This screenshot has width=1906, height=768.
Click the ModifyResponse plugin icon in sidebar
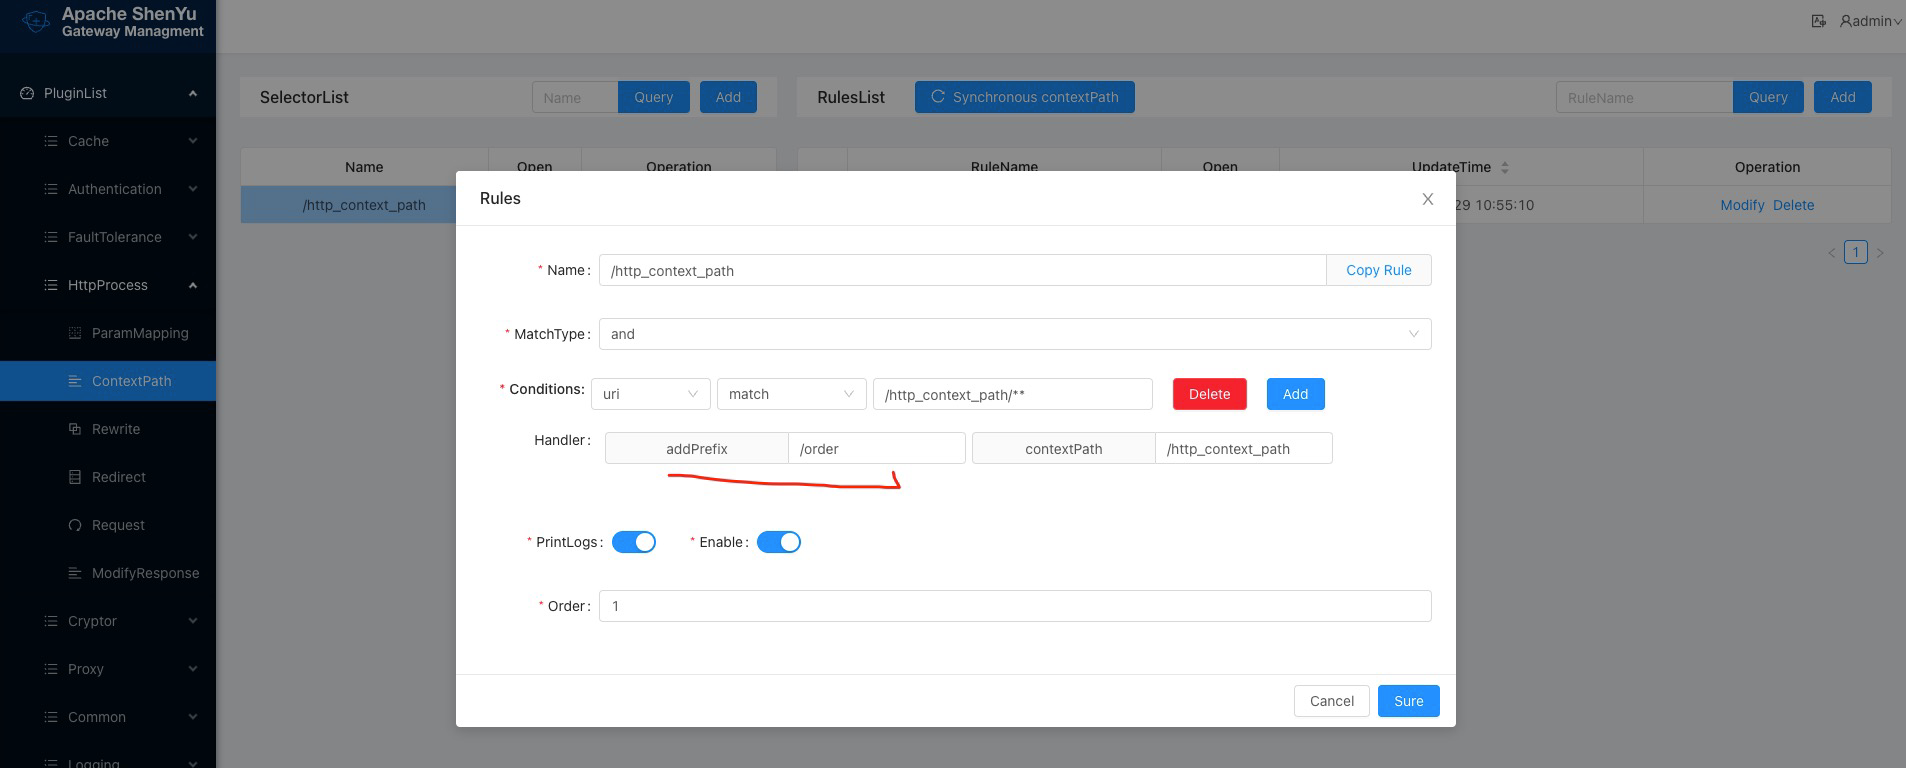tap(75, 573)
